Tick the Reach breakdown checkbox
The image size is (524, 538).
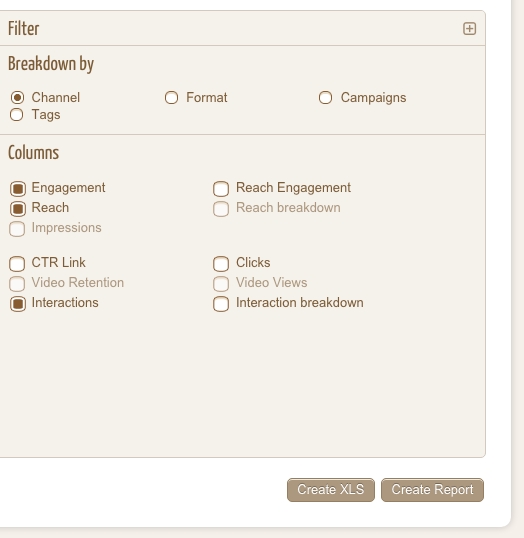[x=221, y=209]
